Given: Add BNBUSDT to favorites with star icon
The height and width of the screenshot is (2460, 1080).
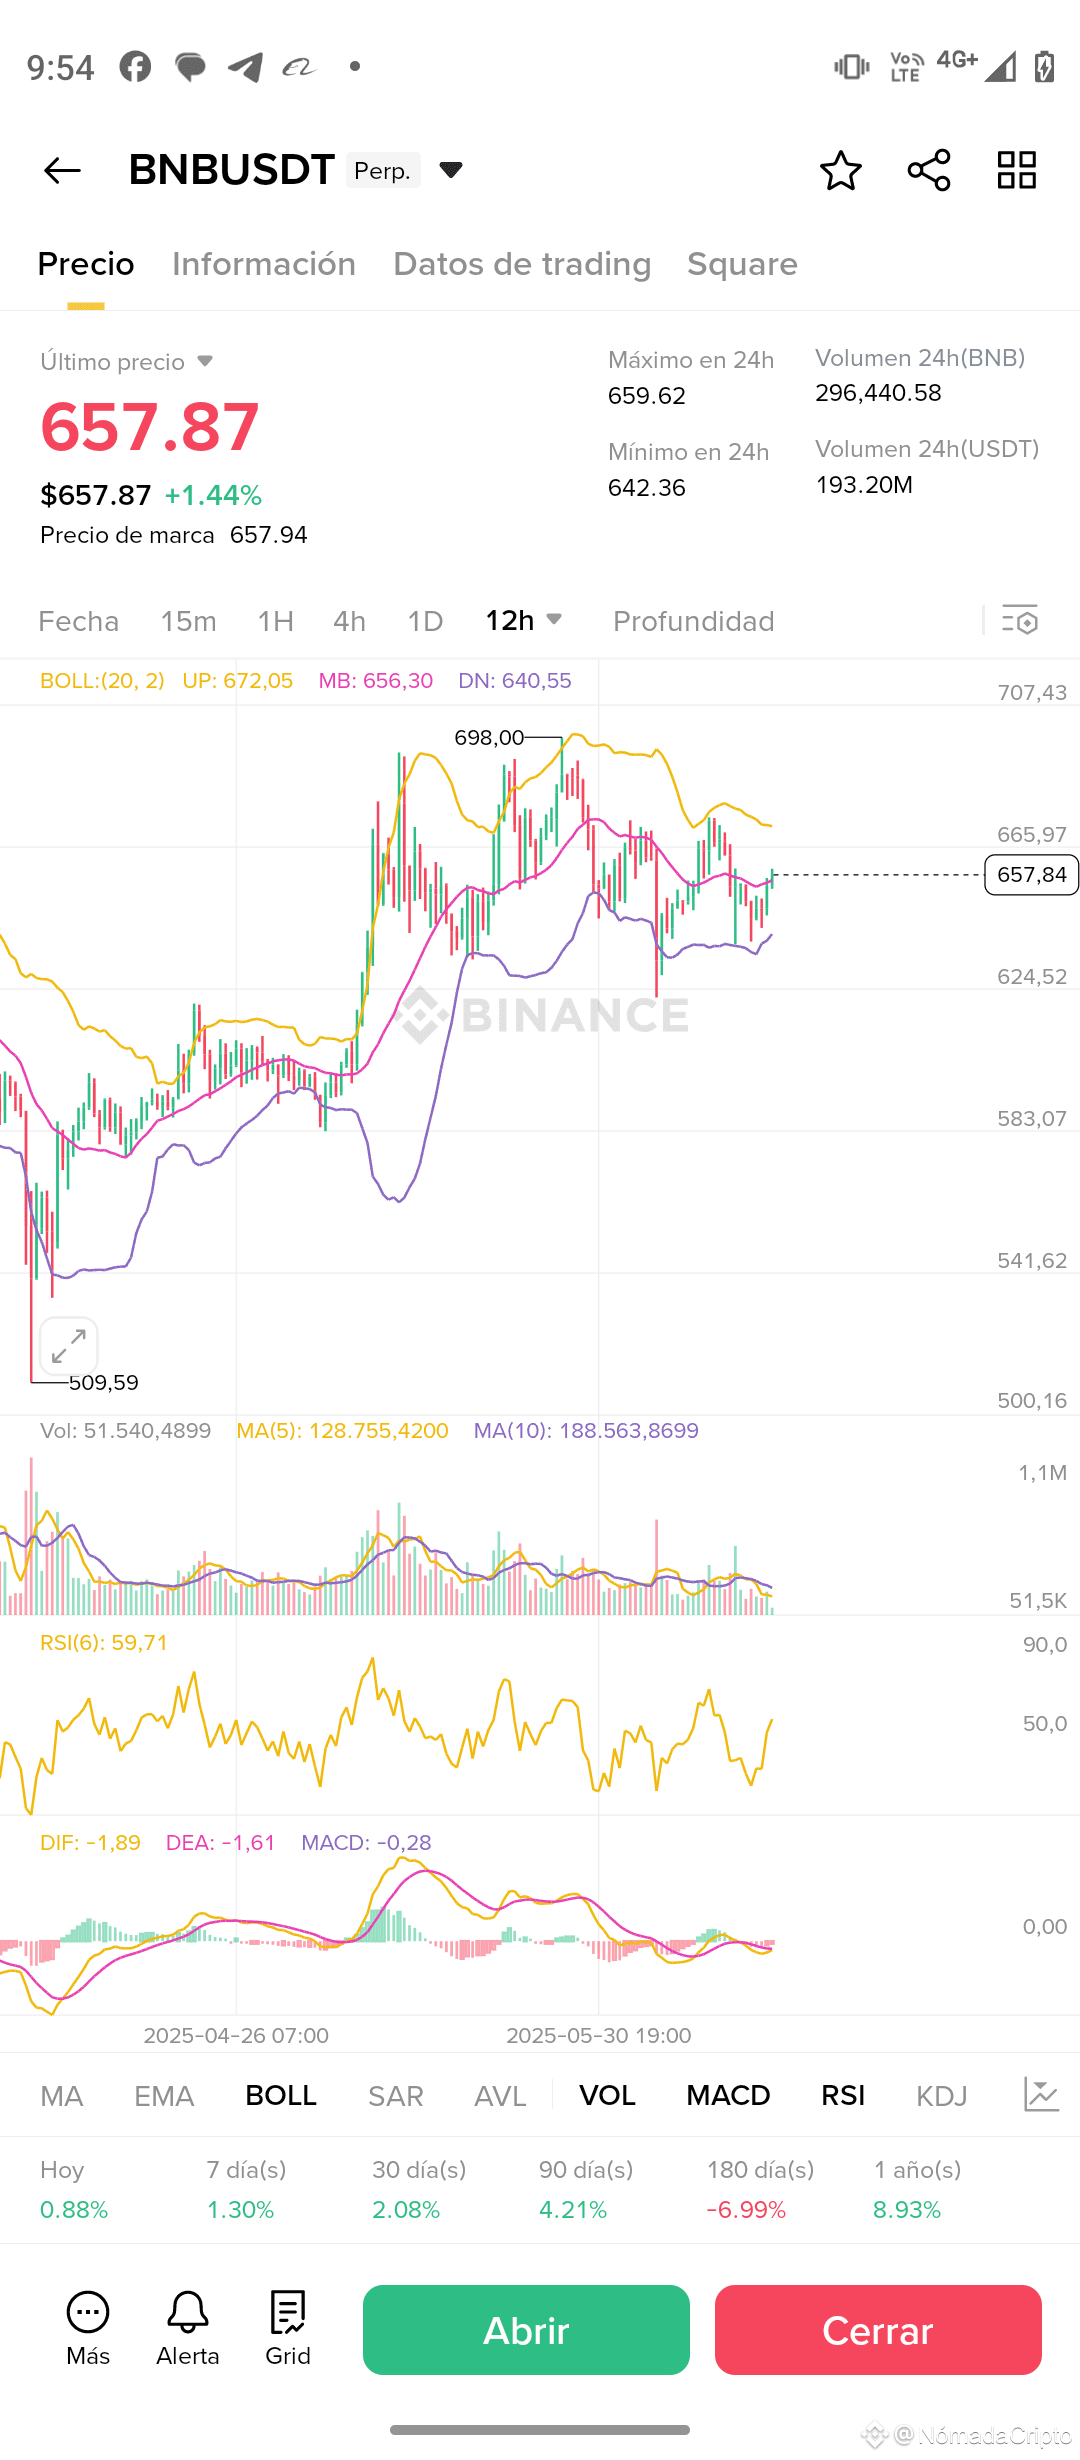Looking at the screenshot, I should click(x=840, y=171).
